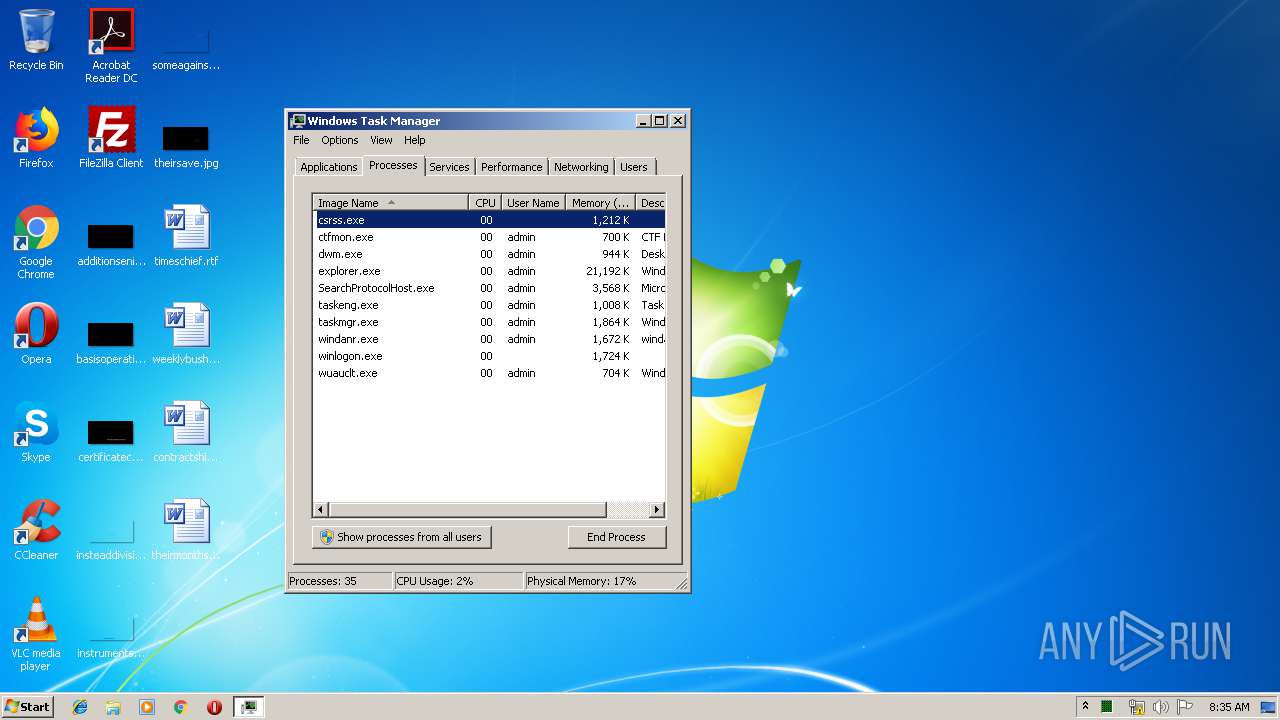The height and width of the screenshot is (720, 1280).
Task: Select the wuauclt.exe process row
Action: 489,373
